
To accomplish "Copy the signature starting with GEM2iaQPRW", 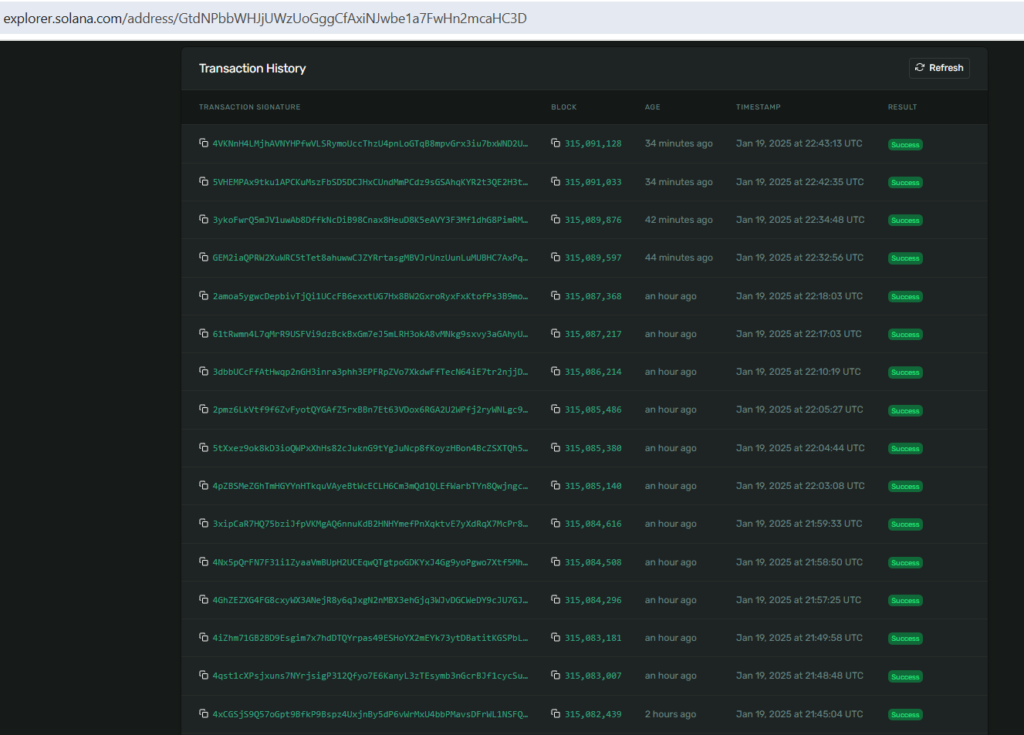I will [x=203, y=258].
